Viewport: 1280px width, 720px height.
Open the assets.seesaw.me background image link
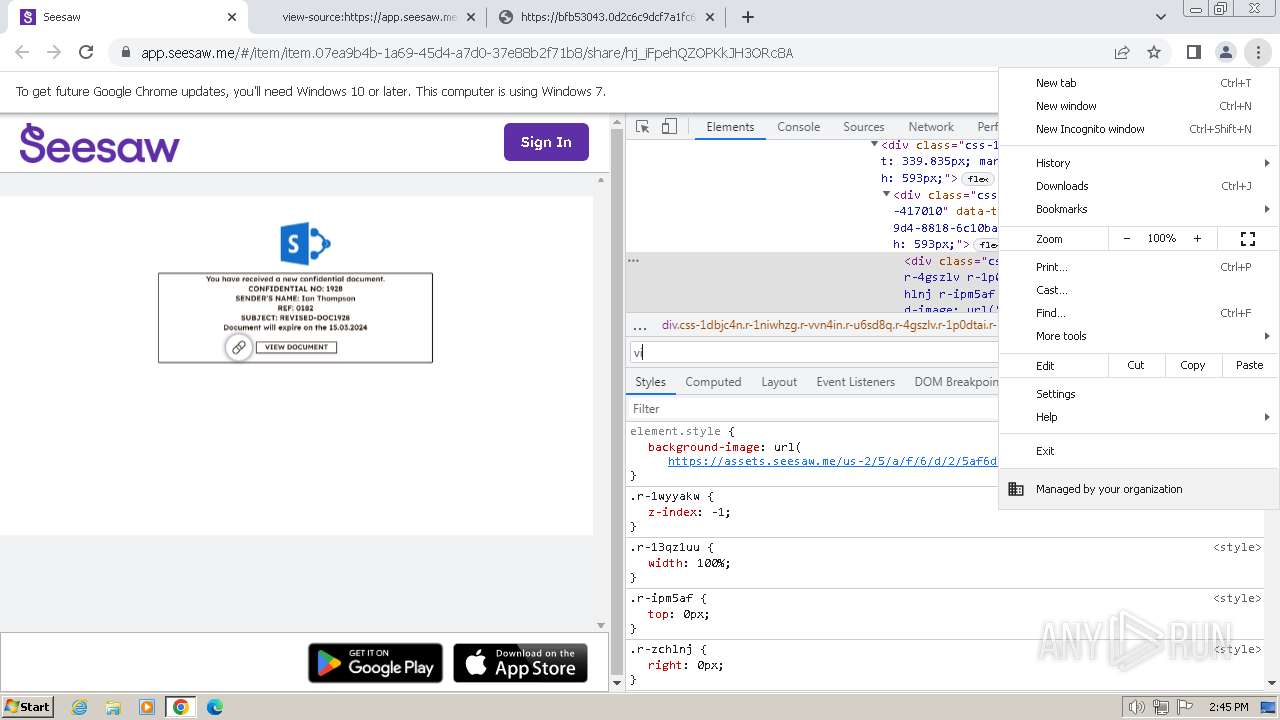tap(832, 461)
